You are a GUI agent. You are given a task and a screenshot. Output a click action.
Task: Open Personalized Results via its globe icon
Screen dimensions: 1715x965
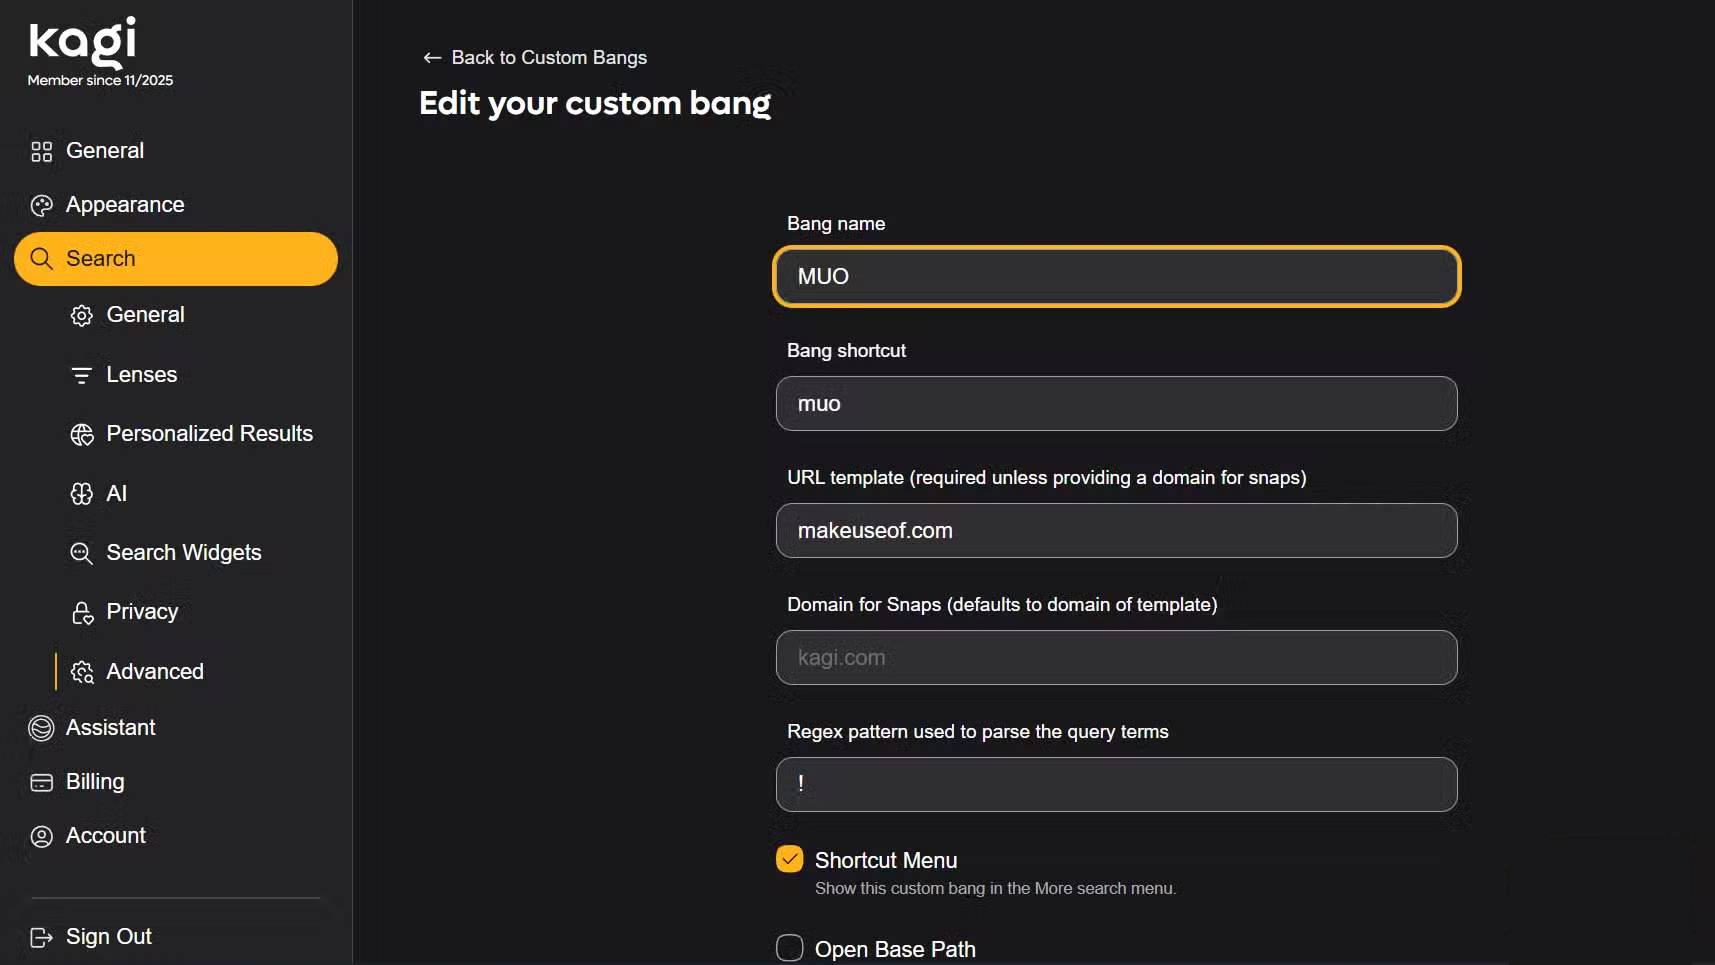tap(81, 434)
